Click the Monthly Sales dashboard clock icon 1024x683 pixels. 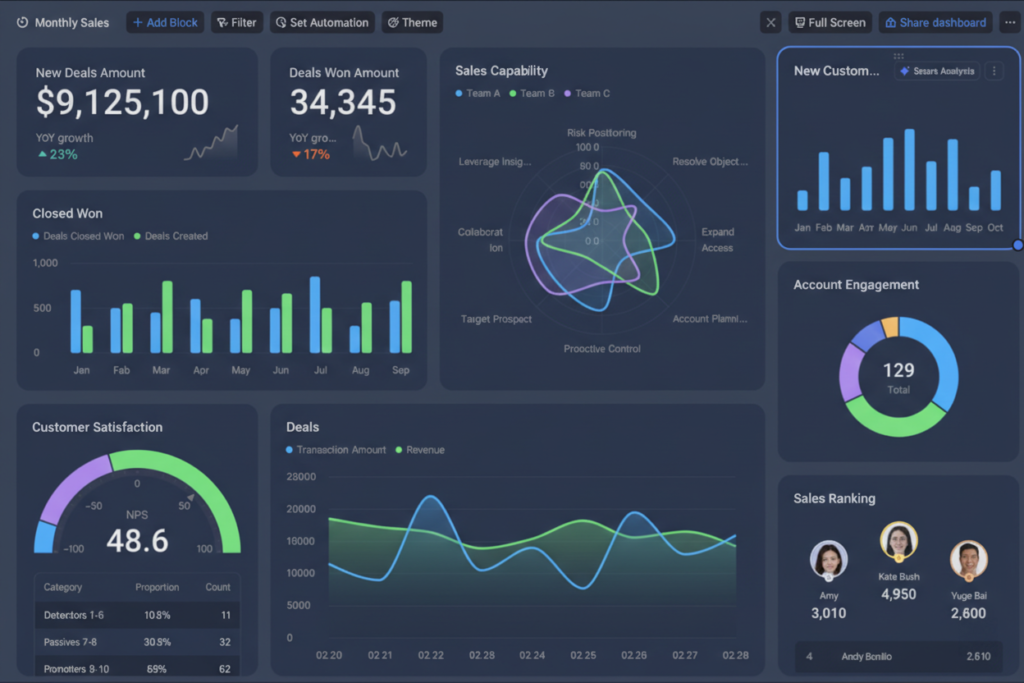tap(23, 22)
